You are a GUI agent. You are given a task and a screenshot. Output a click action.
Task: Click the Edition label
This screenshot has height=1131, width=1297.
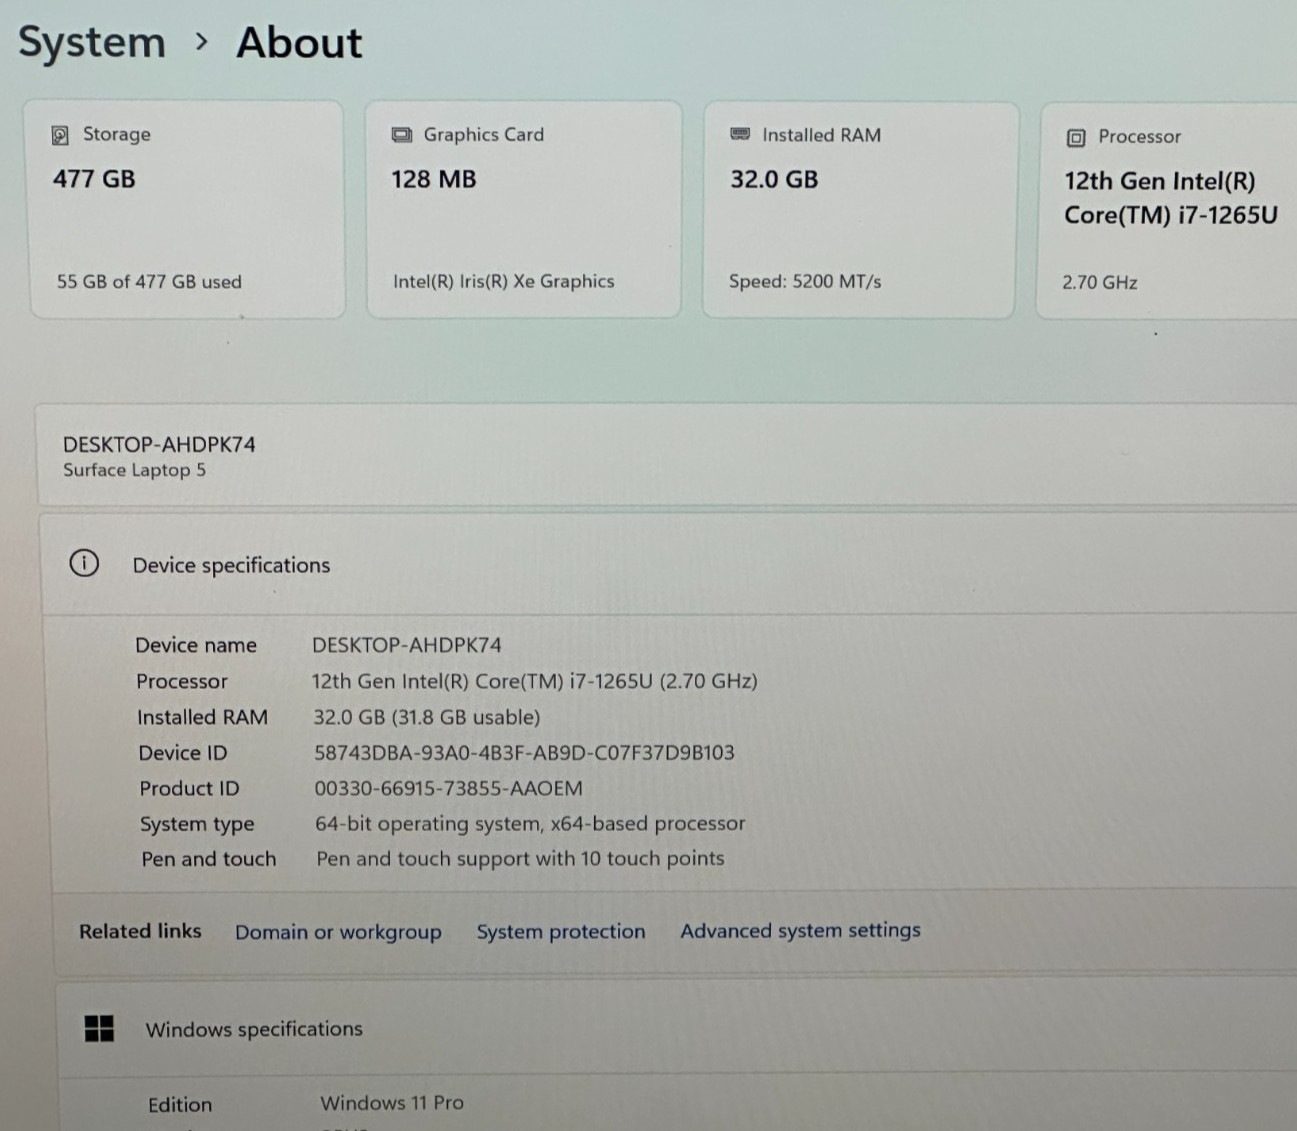pyautogui.click(x=180, y=1105)
